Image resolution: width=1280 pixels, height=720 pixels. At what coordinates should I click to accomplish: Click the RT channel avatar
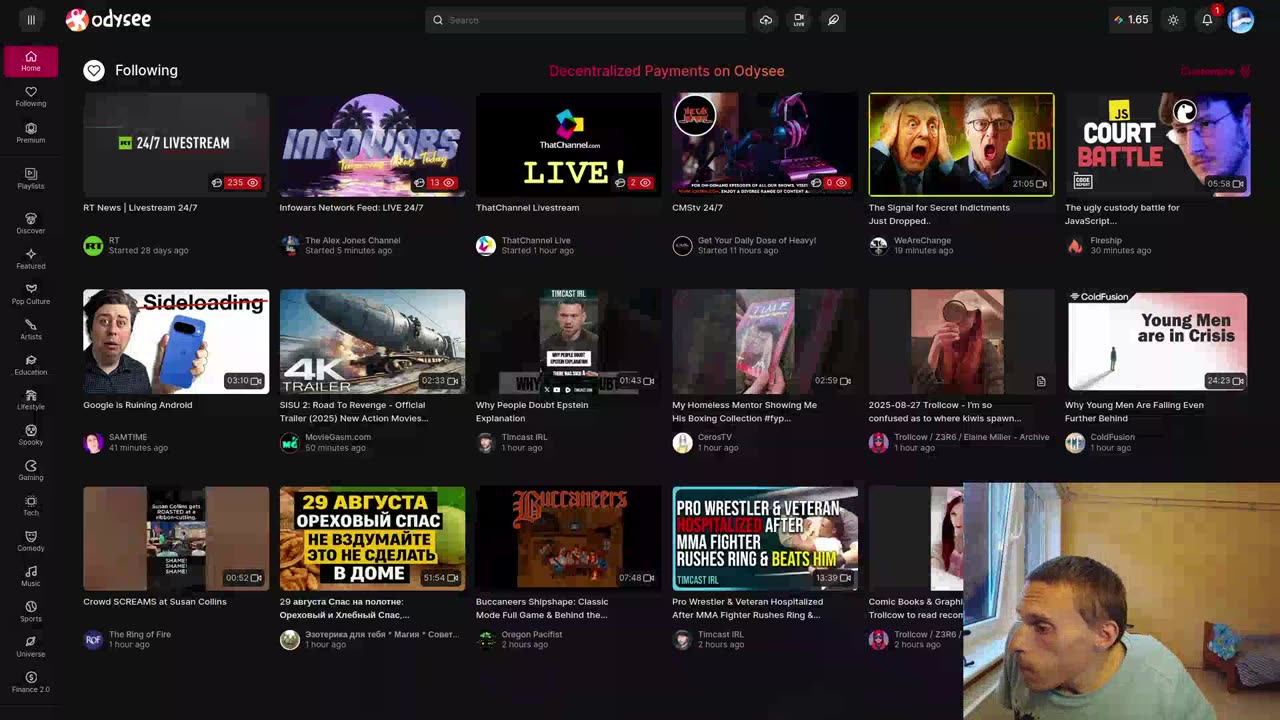(93, 246)
